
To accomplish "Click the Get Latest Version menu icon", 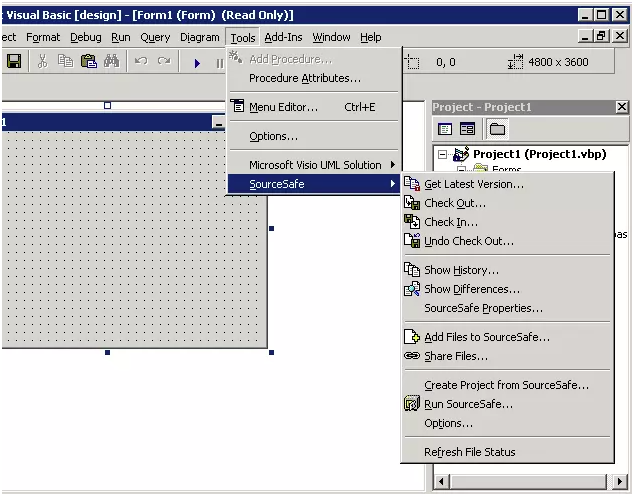I will 412,184.
